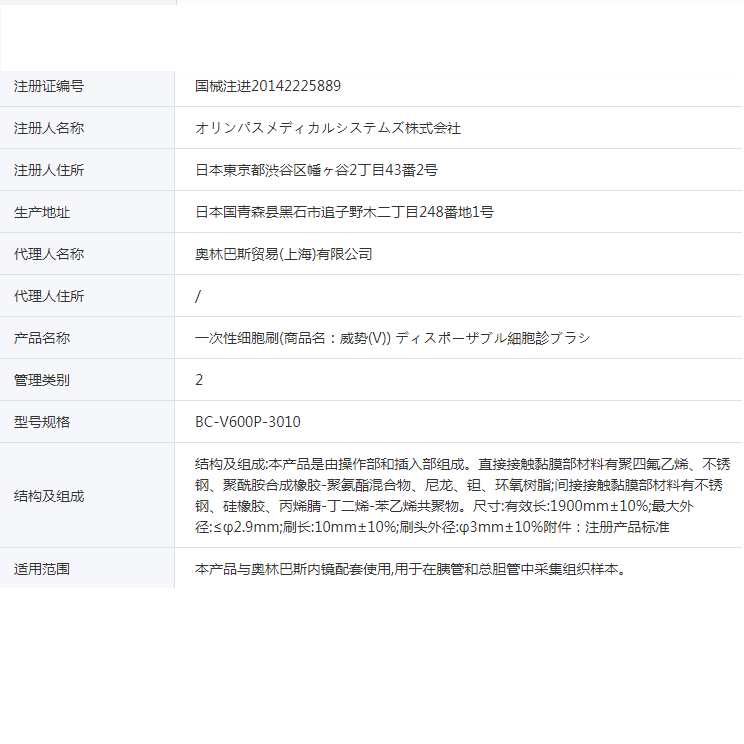
Task: Click the model number BC-V600P-3010
Action: (248, 422)
